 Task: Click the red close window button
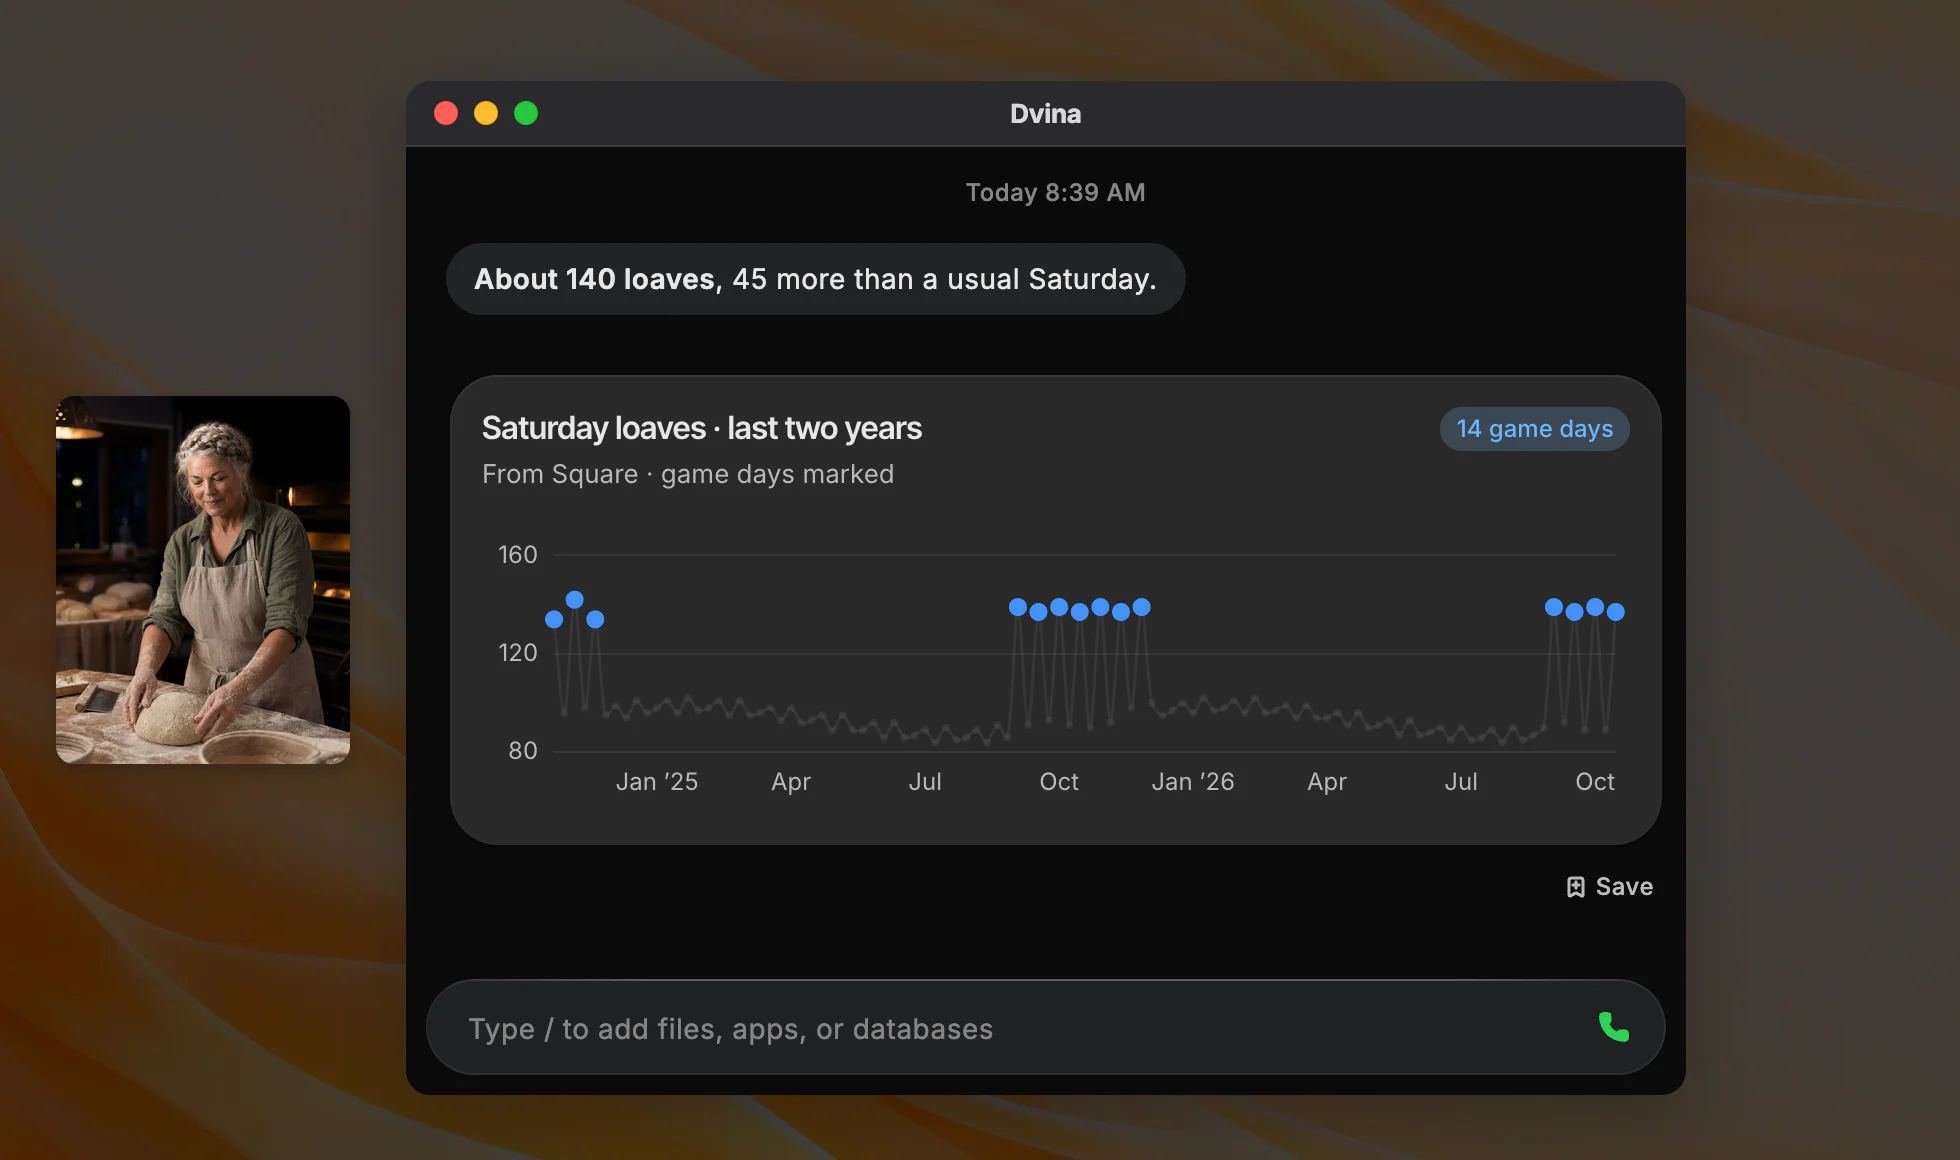click(446, 113)
